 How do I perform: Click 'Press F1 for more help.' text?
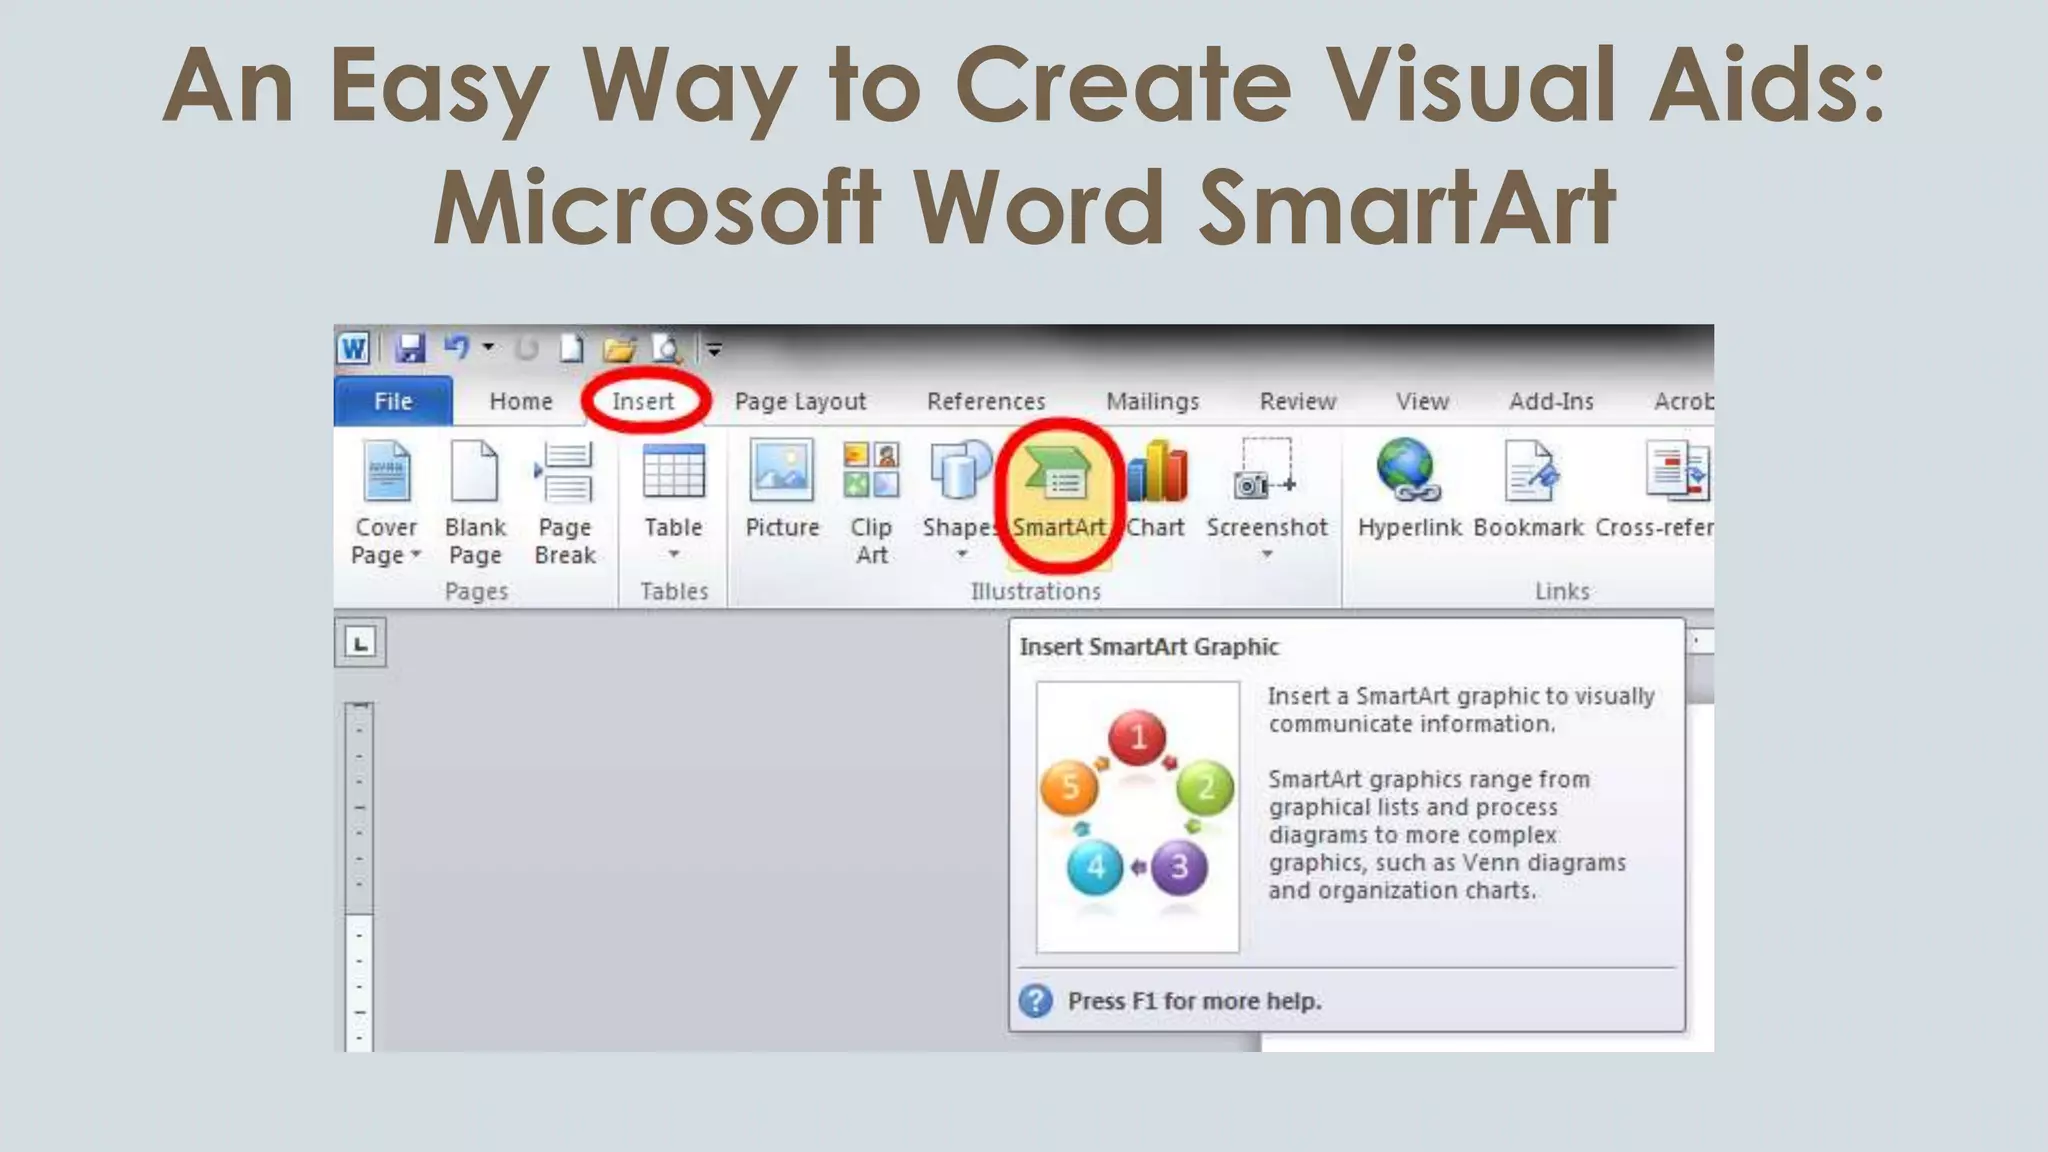tap(1194, 1001)
